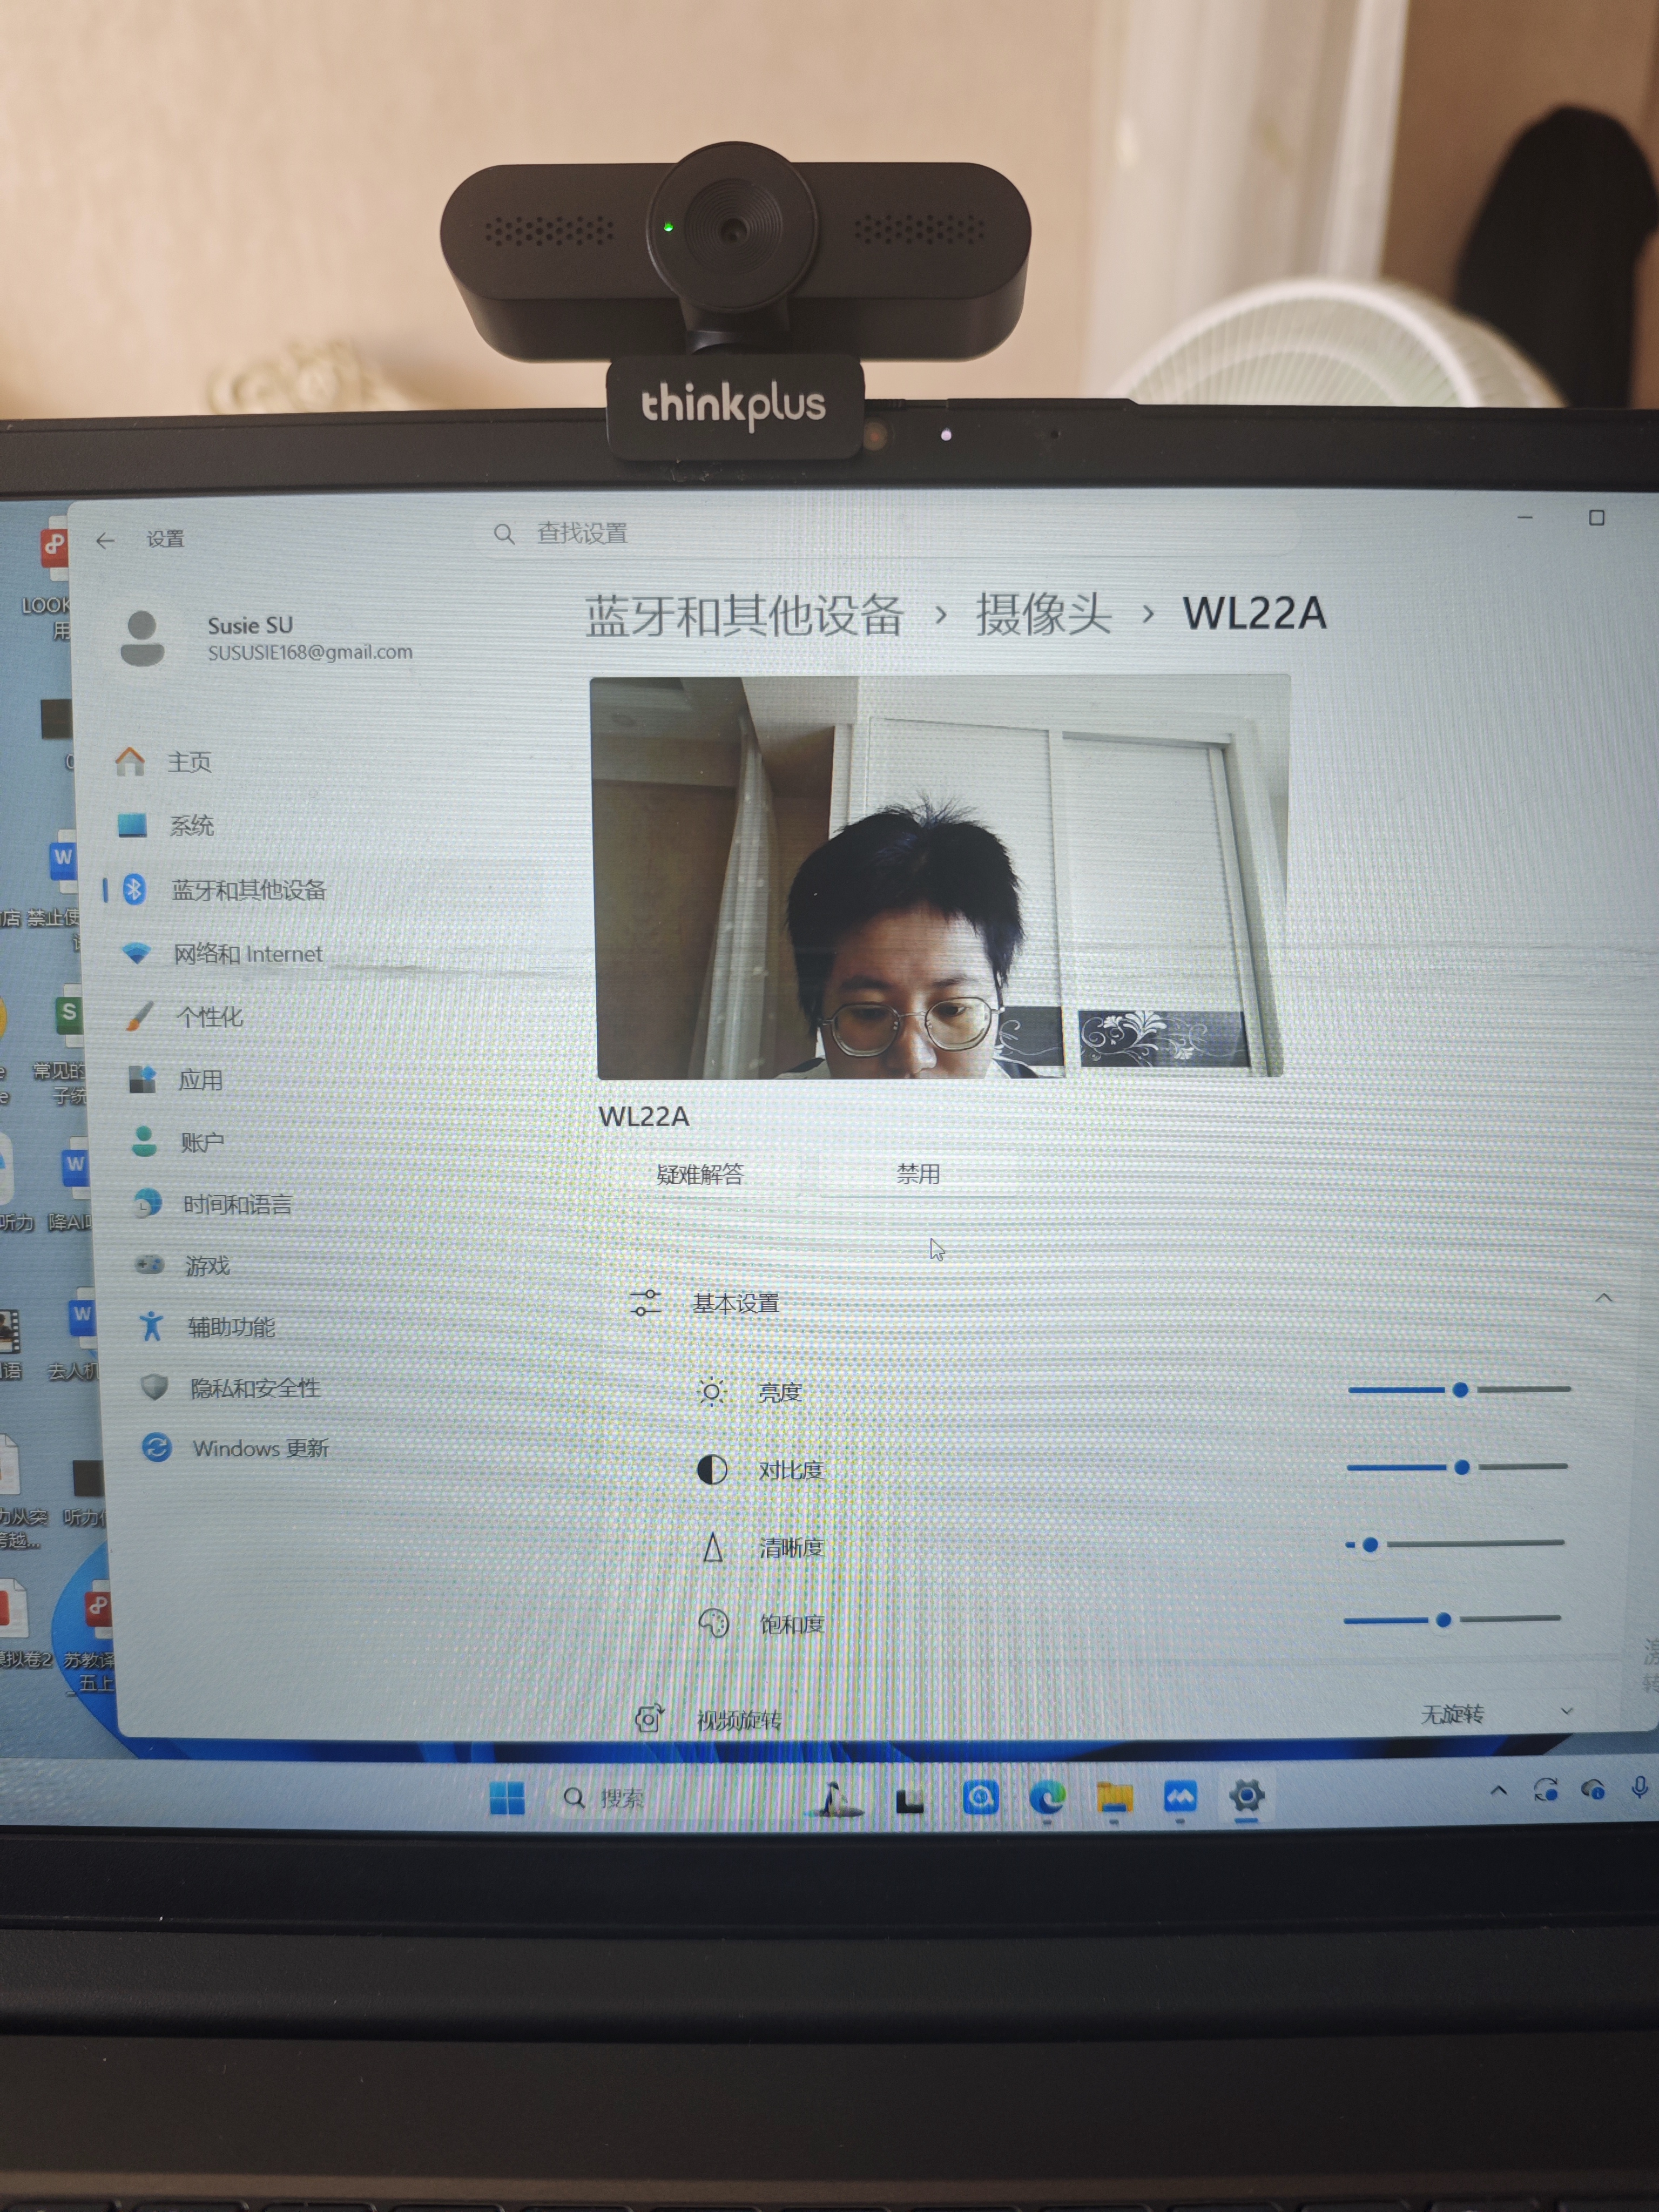Click the 摄像头 breadcrumb link
This screenshot has height=2212, width=1659.
(x=1043, y=614)
